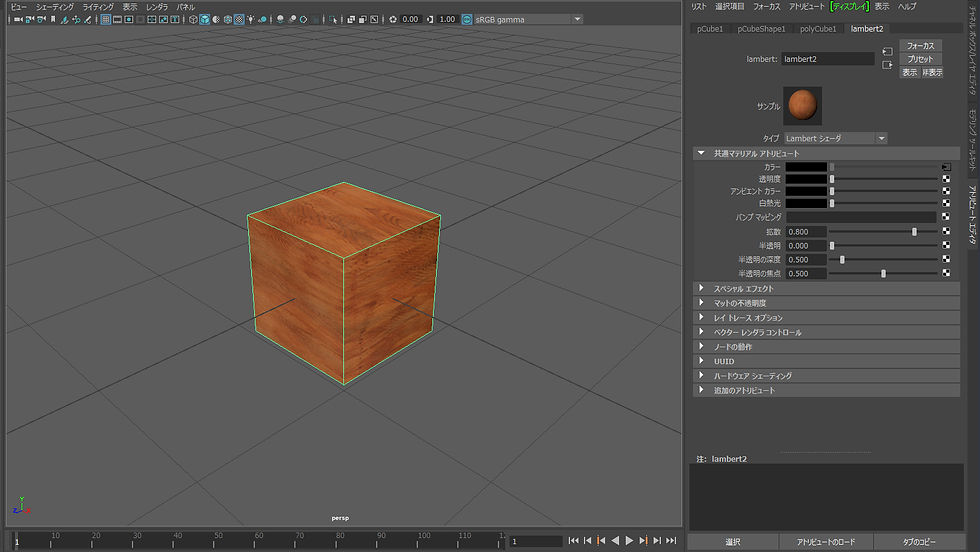The height and width of the screenshot is (552, 980).
Task: Click the 非表示 button
Action: [932, 73]
